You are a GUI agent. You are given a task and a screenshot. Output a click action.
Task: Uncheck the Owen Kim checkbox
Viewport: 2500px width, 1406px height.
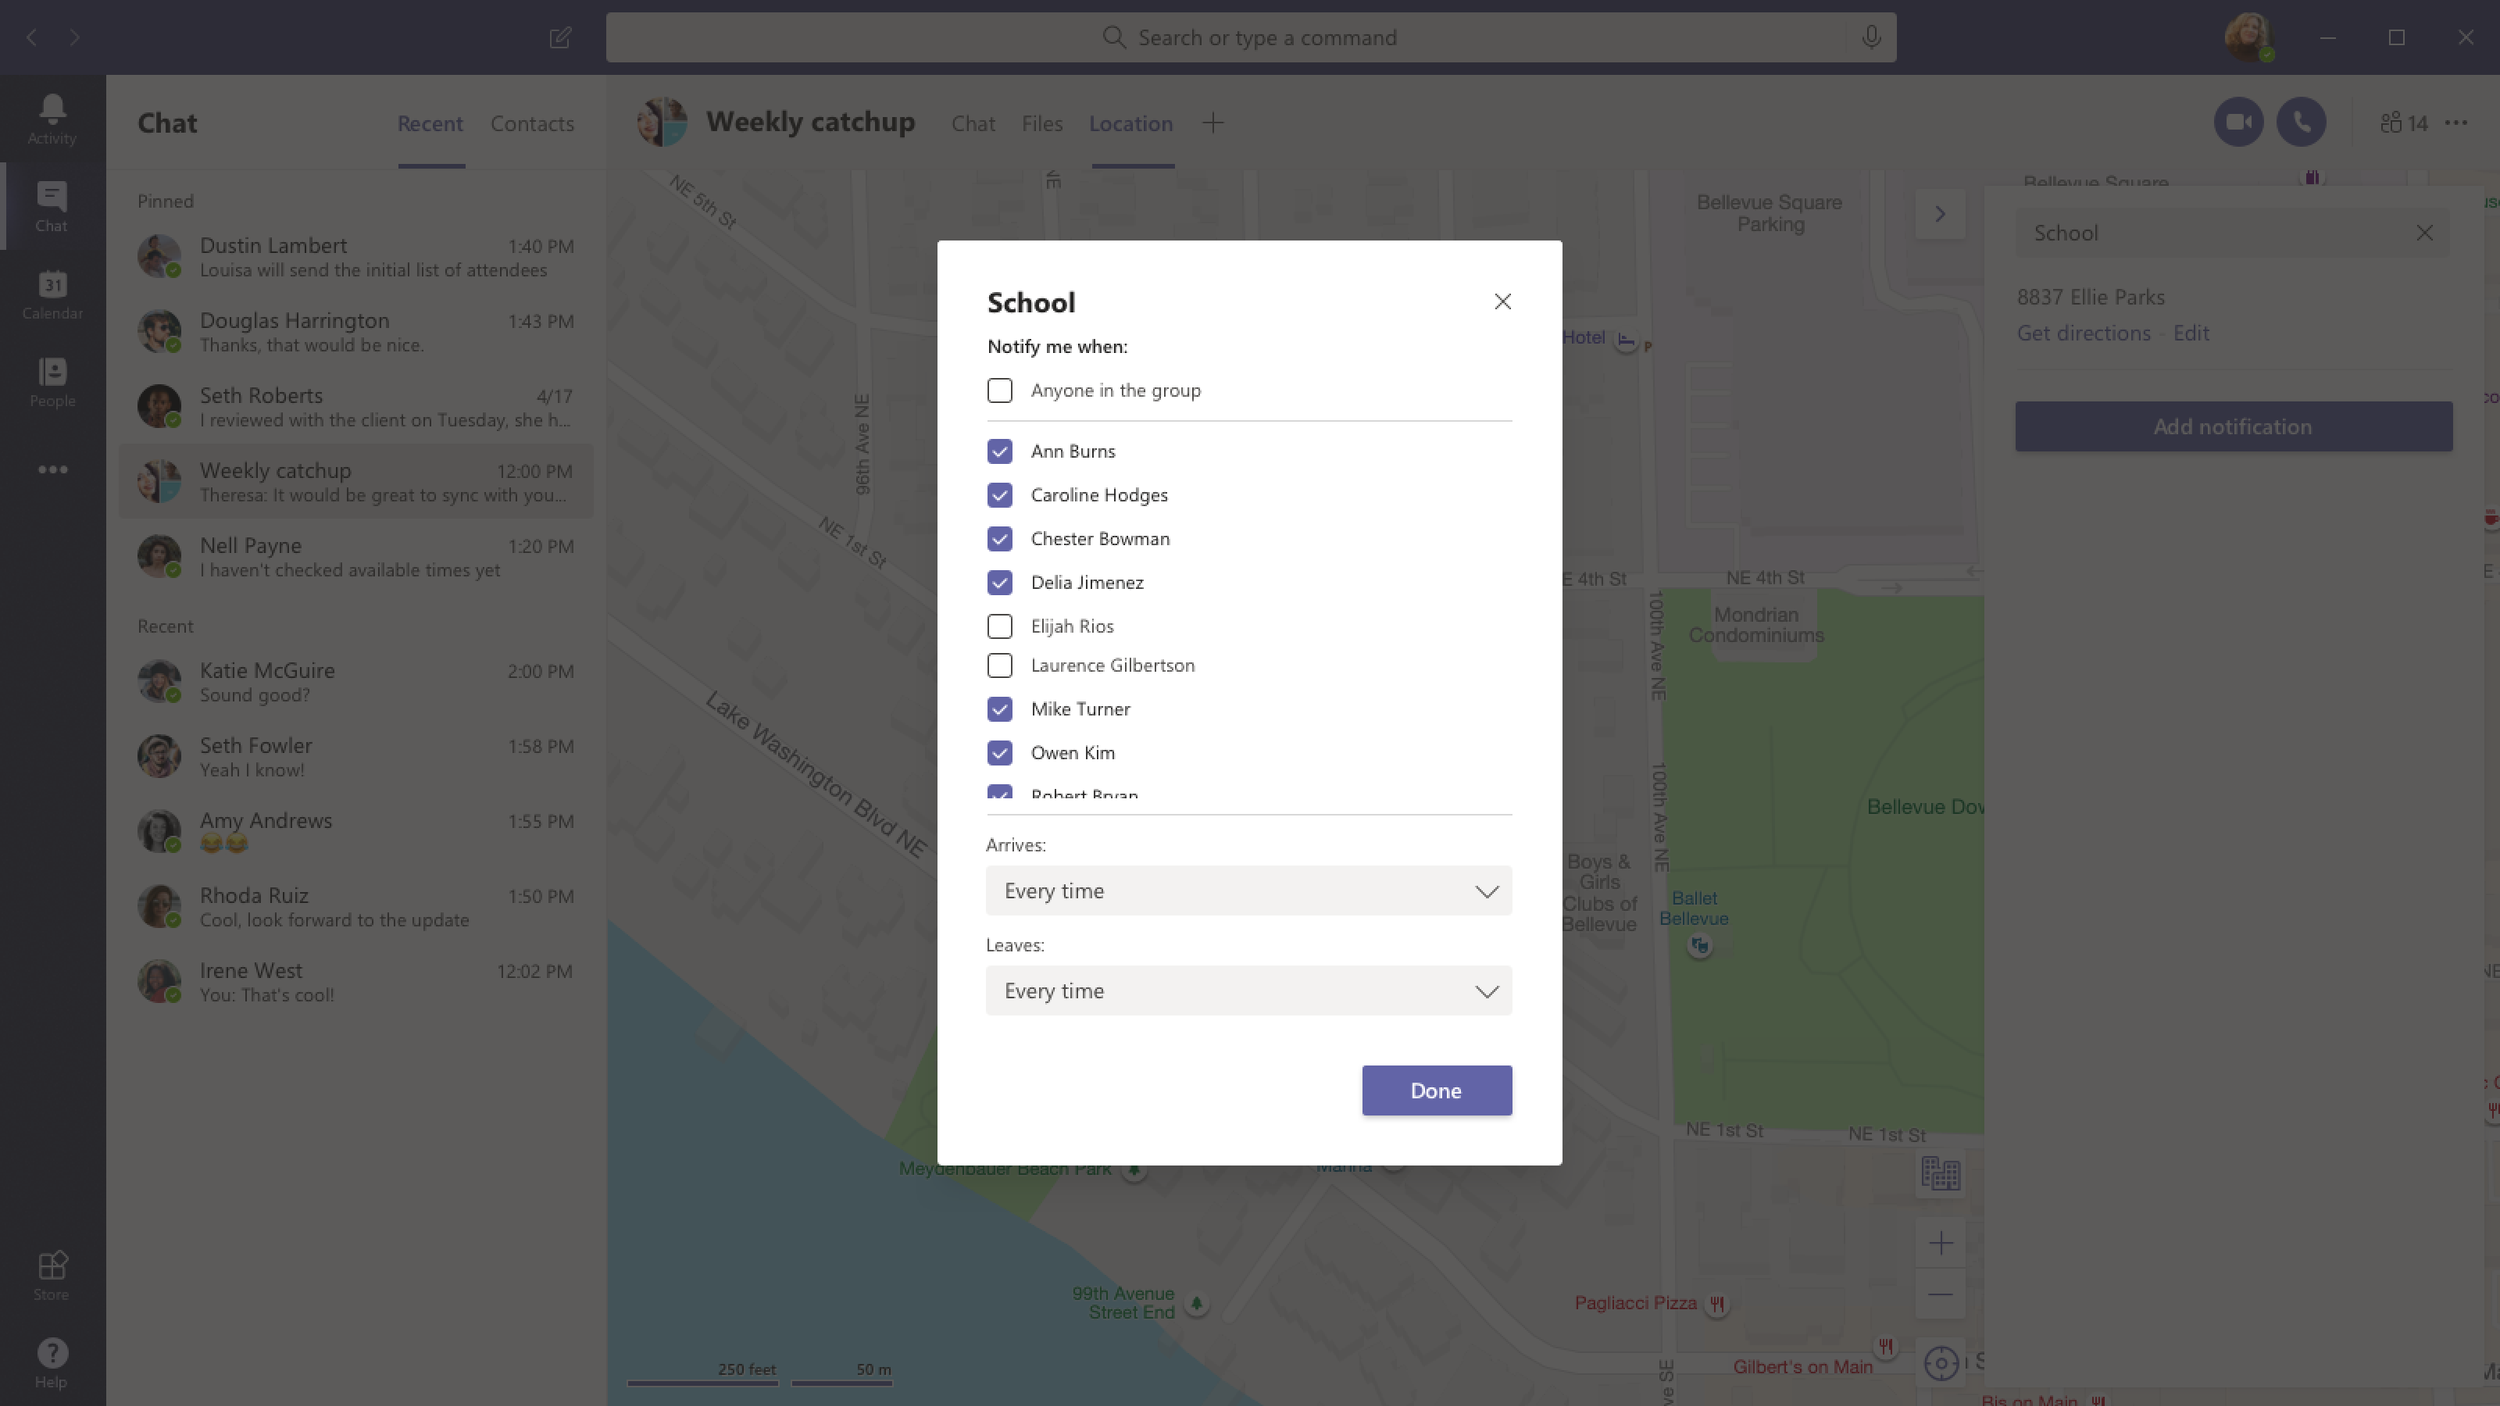click(x=1000, y=753)
